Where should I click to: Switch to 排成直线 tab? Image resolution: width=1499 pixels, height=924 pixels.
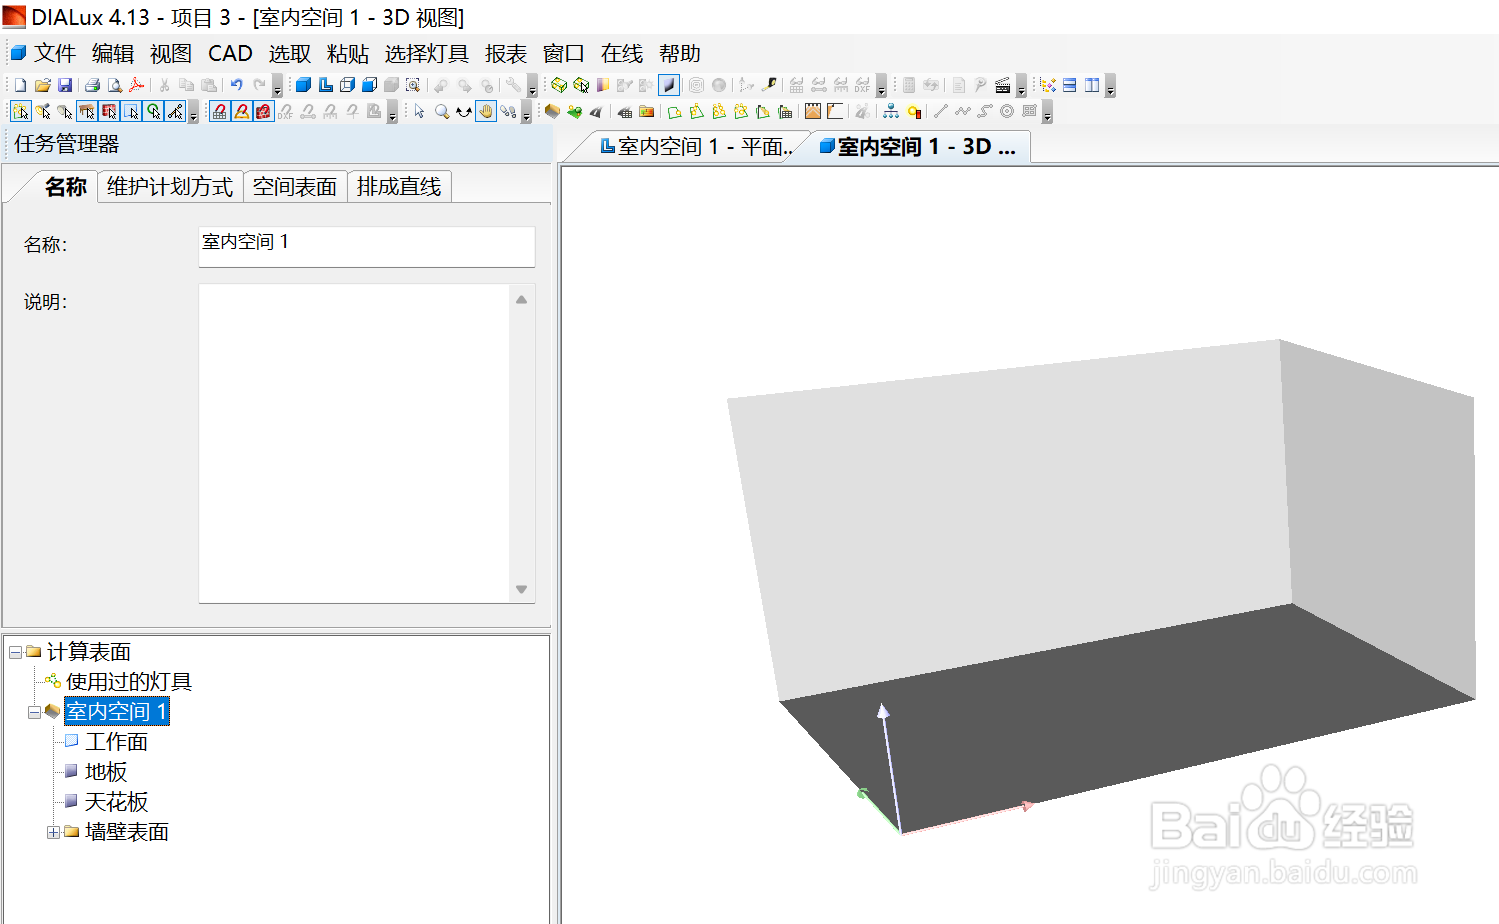399,187
